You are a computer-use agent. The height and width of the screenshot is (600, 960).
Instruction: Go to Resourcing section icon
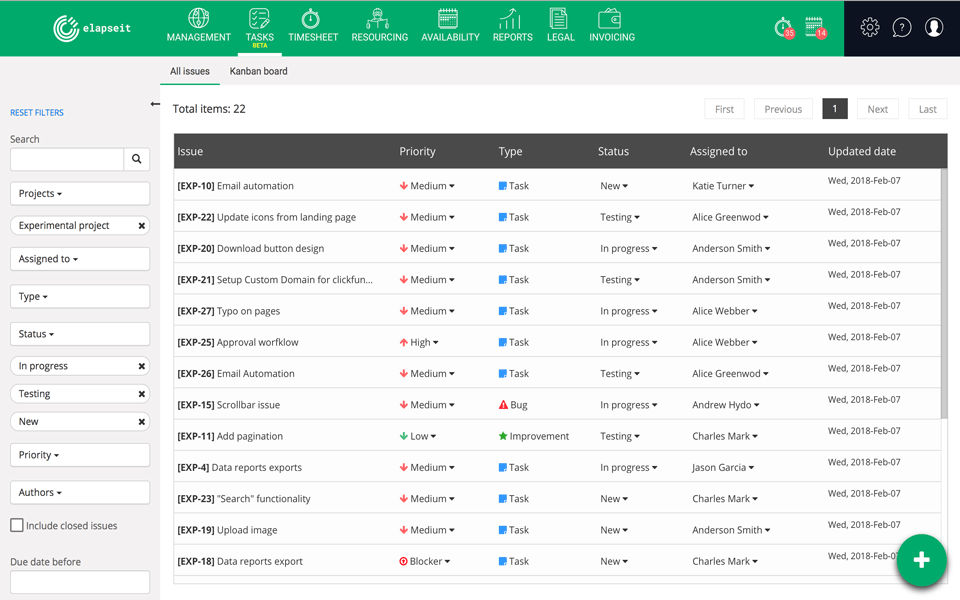pyautogui.click(x=379, y=19)
